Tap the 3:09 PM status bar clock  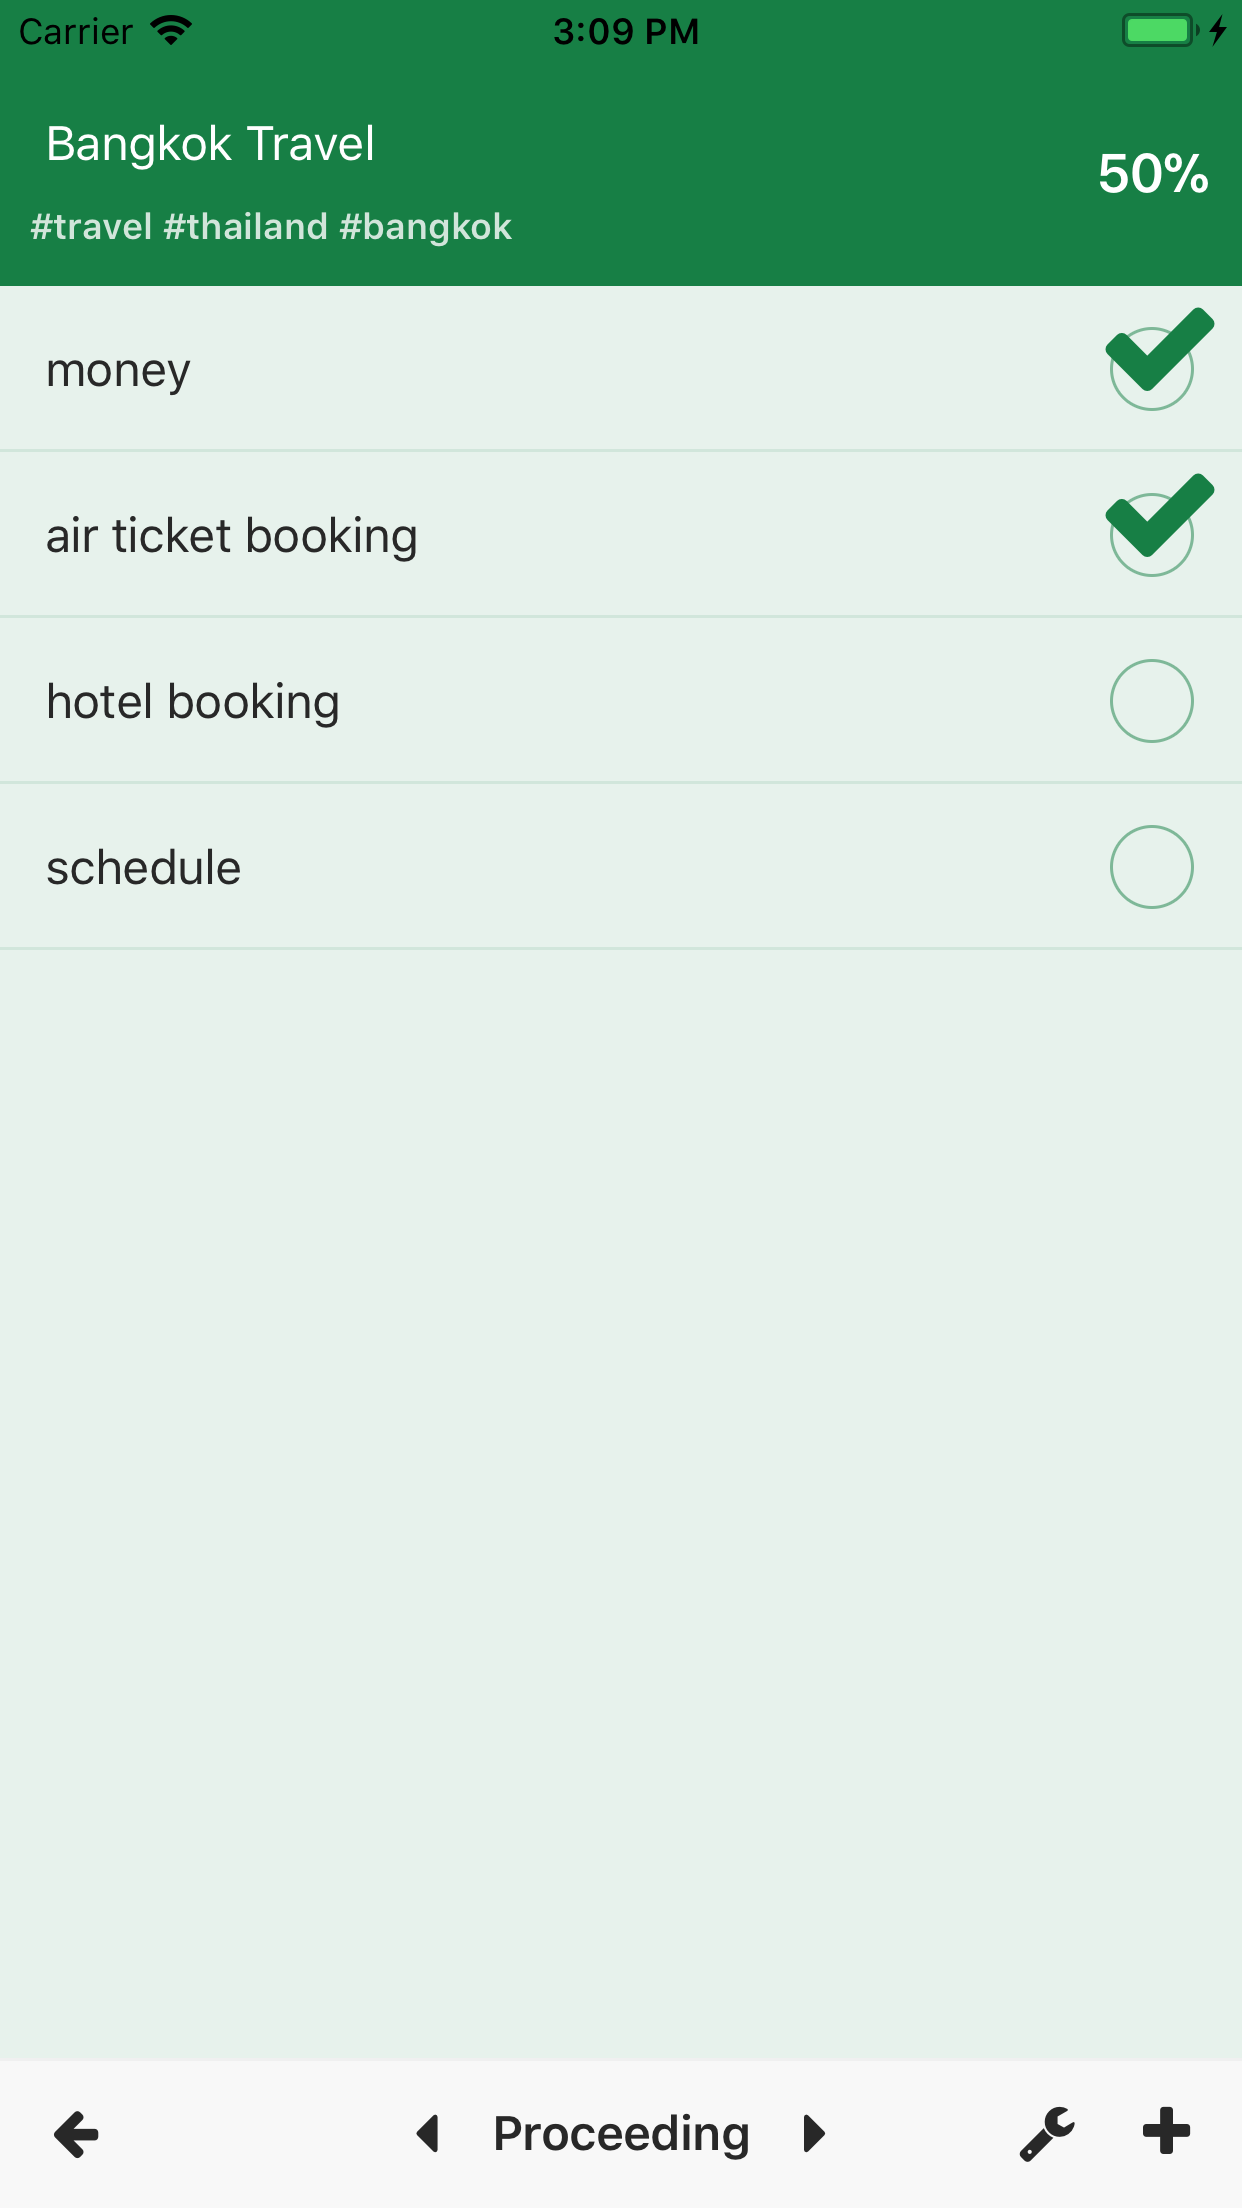(626, 31)
